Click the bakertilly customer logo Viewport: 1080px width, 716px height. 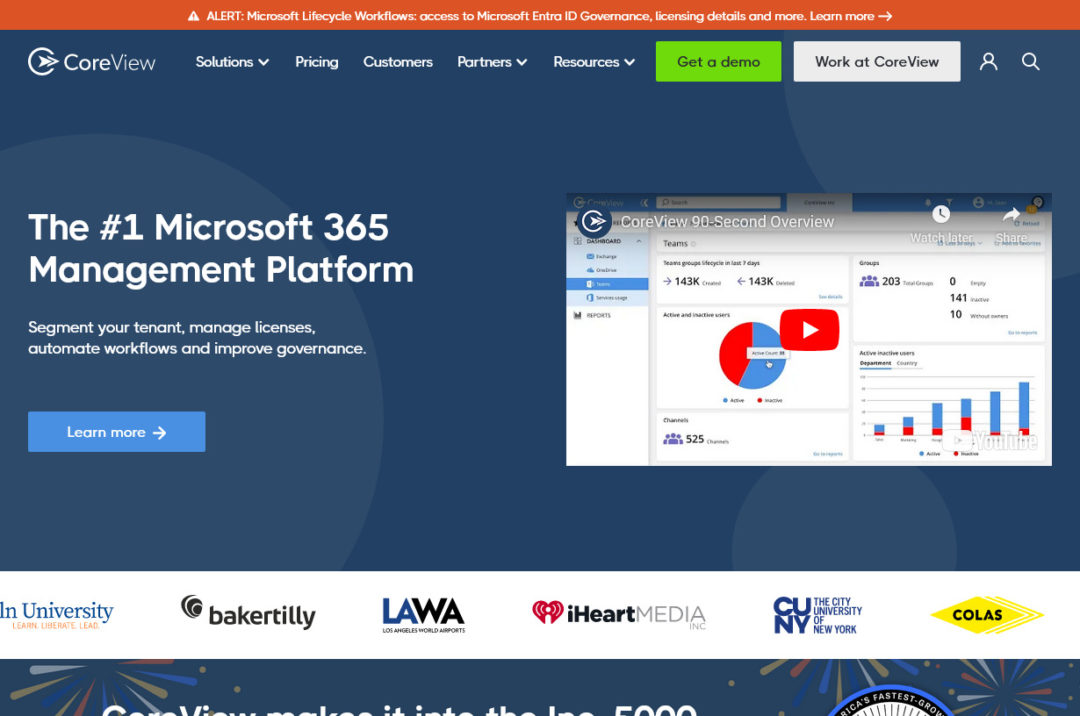(x=249, y=612)
